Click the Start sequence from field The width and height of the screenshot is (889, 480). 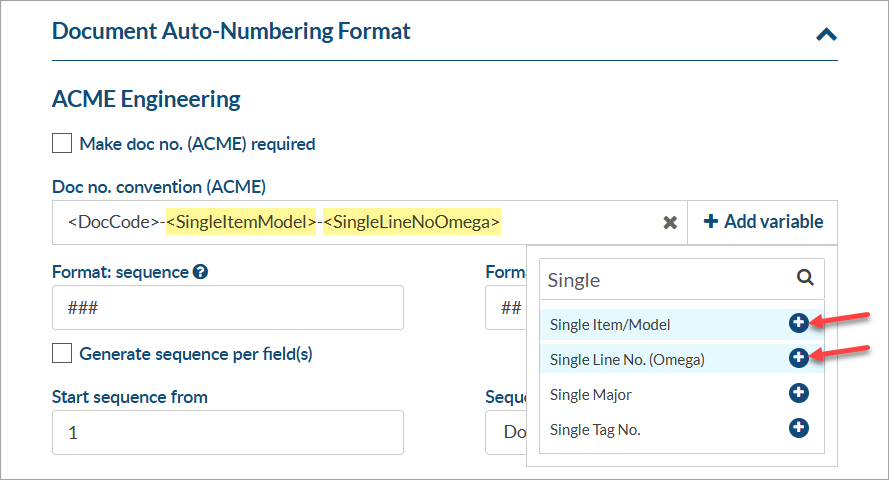click(x=227, y=432)
